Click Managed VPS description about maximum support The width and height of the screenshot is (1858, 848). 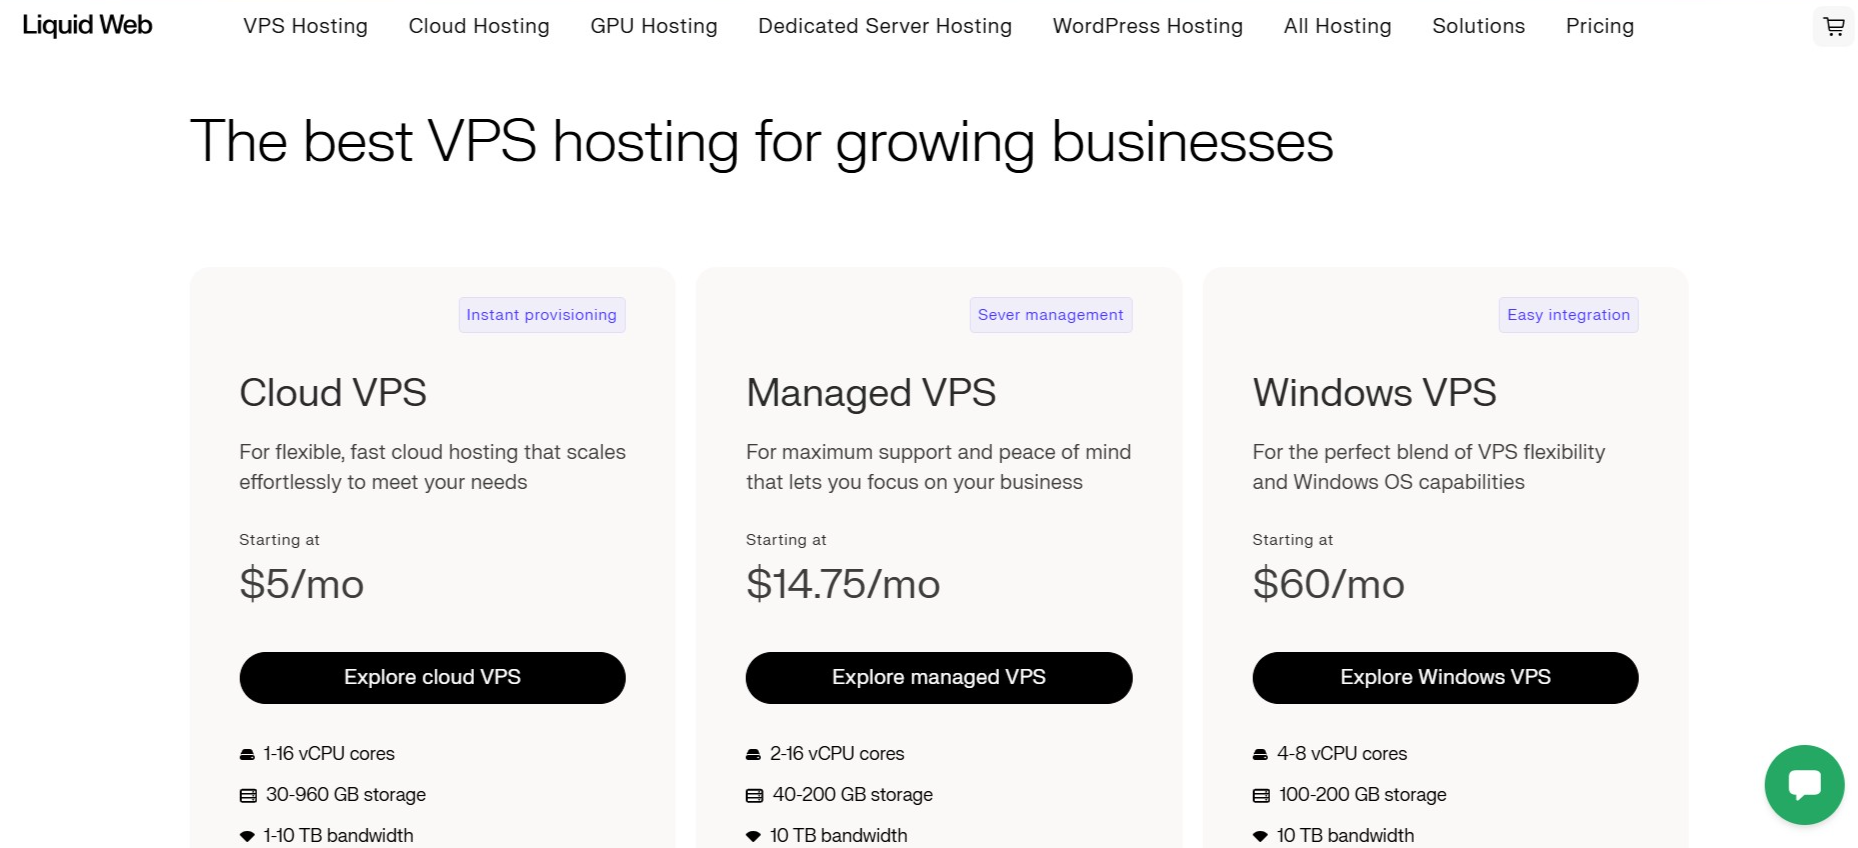pyautogui.click(x=938, y=467)
